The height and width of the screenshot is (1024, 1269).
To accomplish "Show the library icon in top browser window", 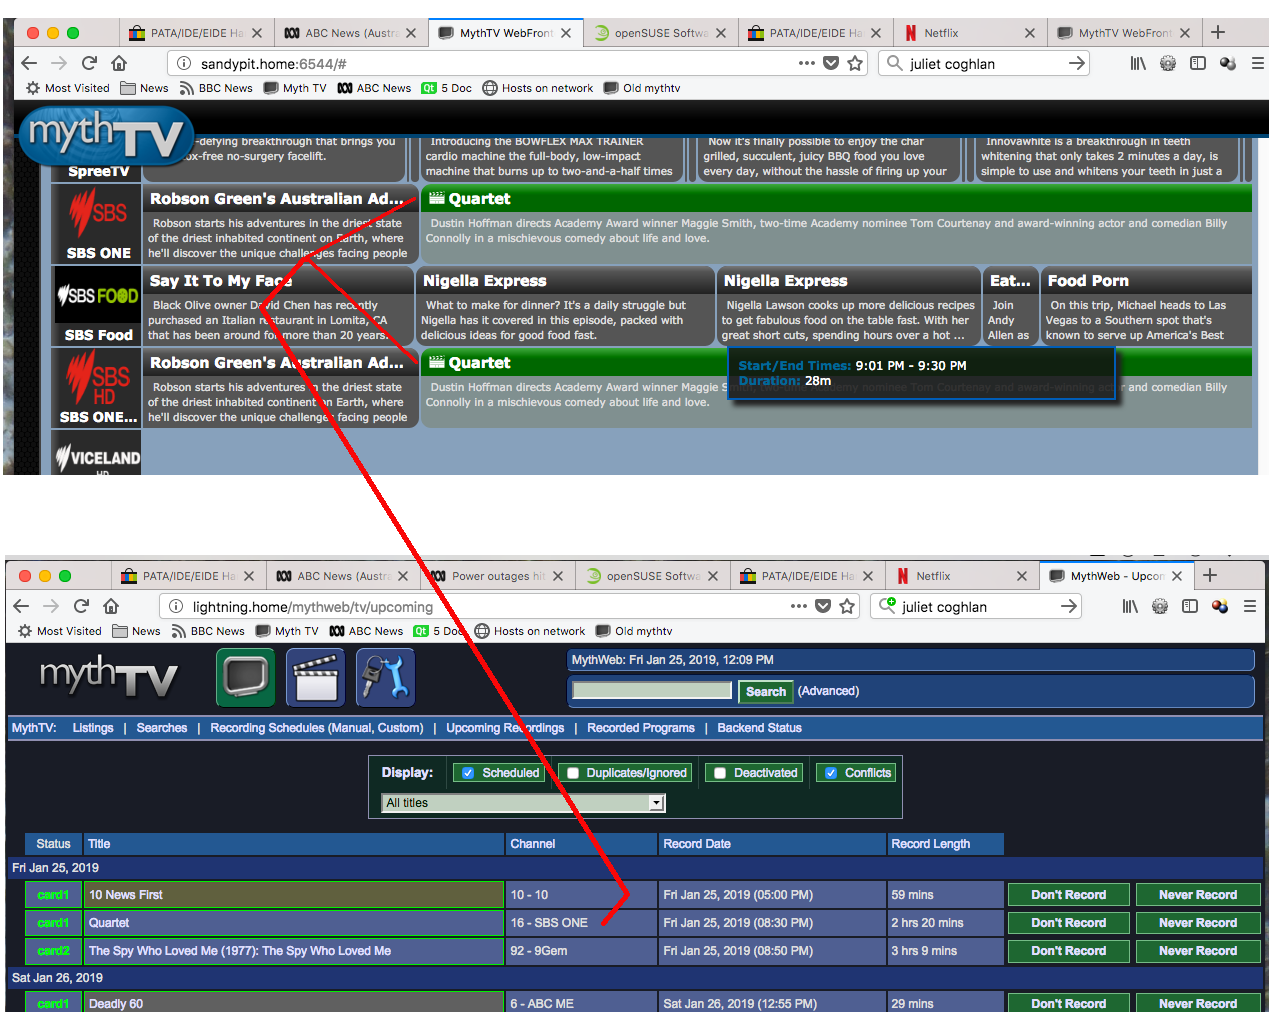I will pyautogui.click(x=1138, y=63).
